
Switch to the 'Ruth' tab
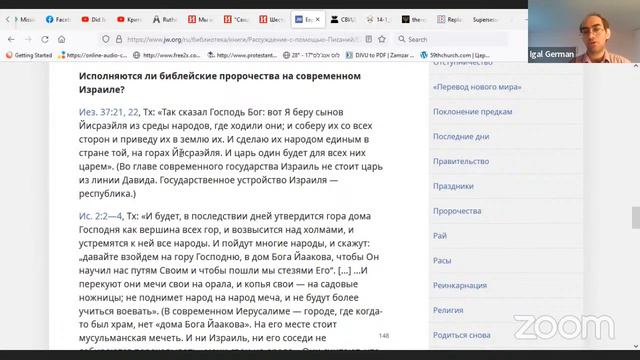coord(165,19)
